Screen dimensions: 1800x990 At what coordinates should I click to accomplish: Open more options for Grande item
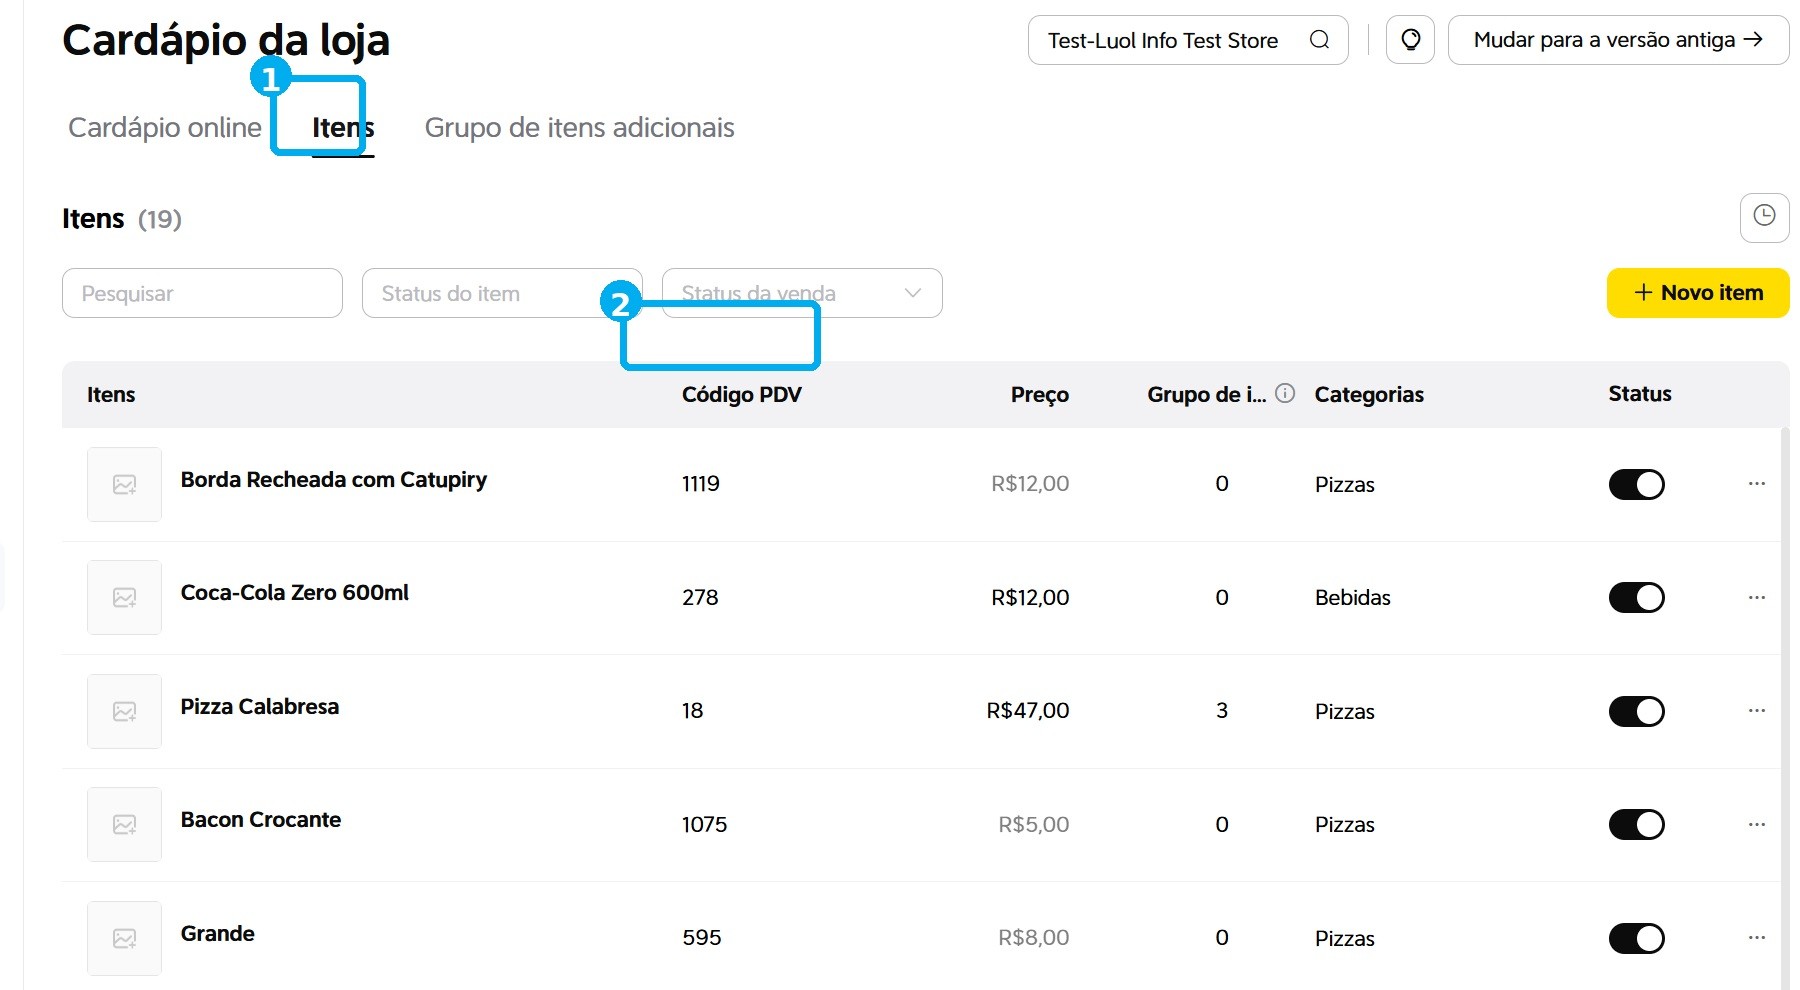pos(1757,938)
